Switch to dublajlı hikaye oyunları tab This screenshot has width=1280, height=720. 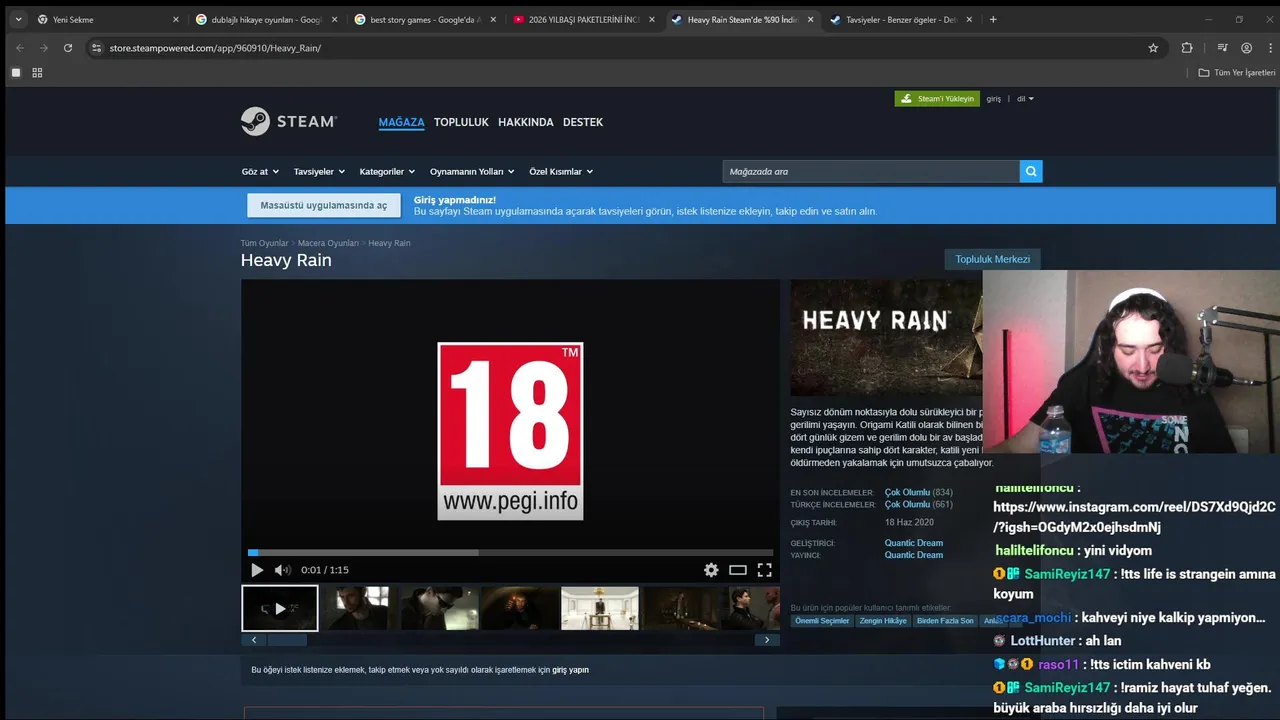pos(265,19)
